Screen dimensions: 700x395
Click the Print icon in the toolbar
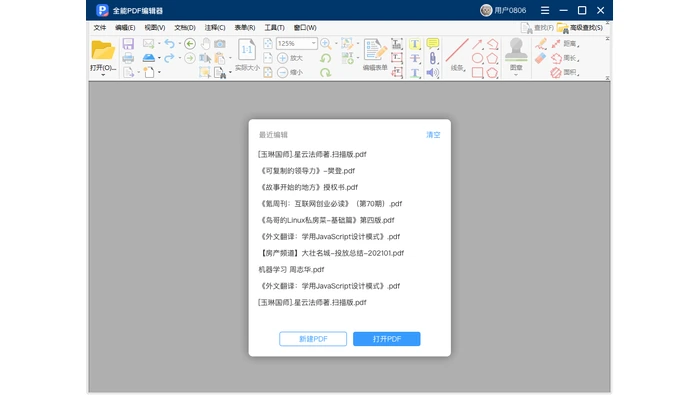128,58
